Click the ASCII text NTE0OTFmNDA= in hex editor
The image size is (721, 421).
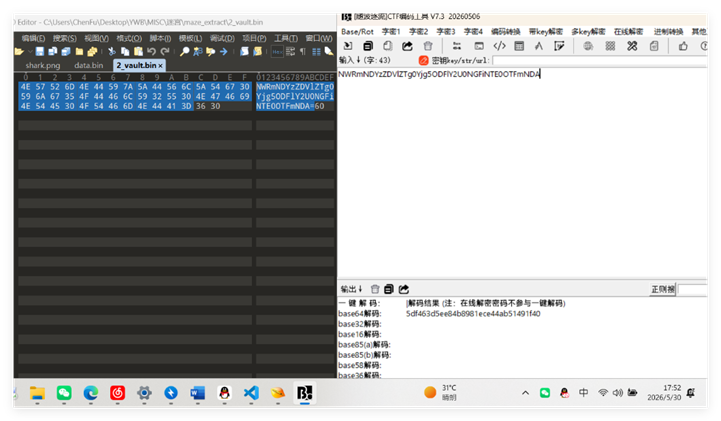(x=285, y=106)
